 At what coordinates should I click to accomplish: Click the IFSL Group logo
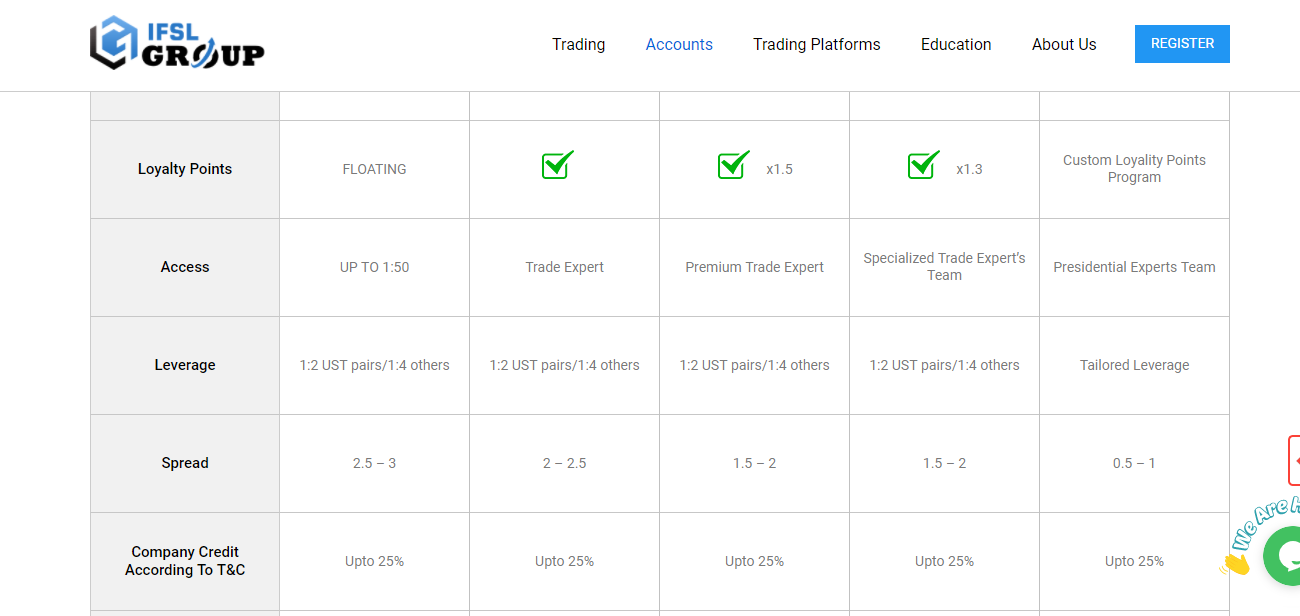point(177,43)
